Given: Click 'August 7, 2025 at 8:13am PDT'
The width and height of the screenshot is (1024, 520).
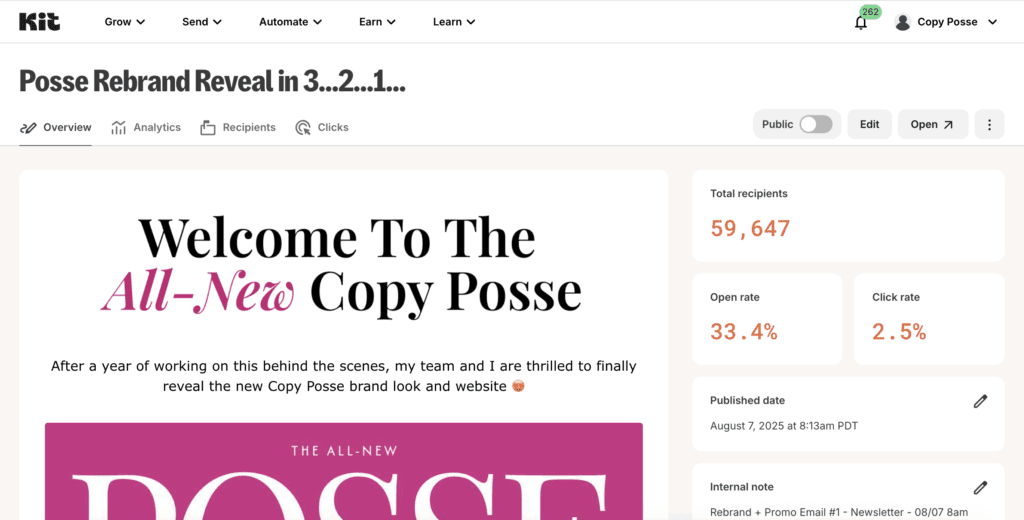Looking at the screenshot, I should [x=784, y=426].
